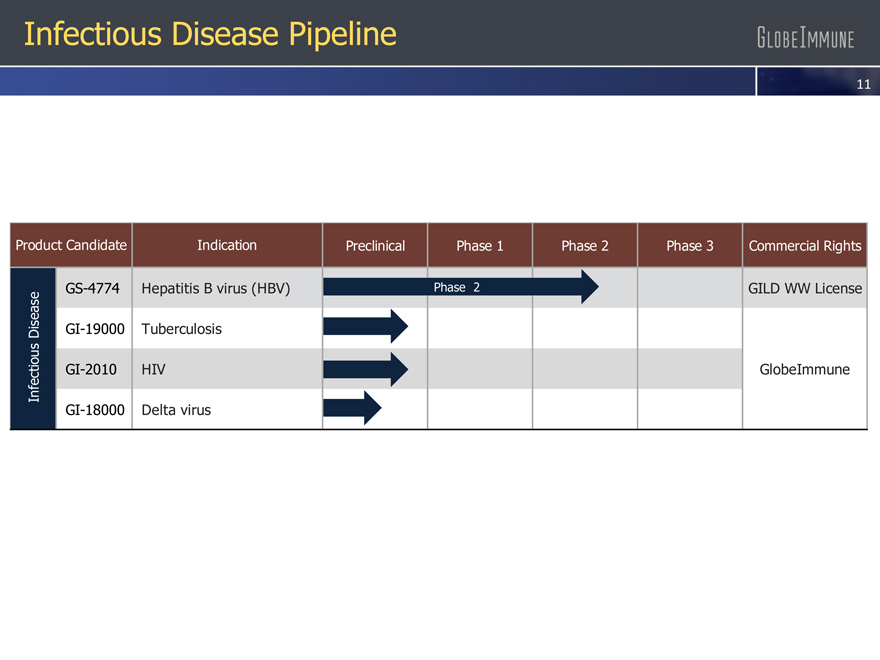Screen dimensions: 880x660
Task: Select the HIV preclinical progress arrow
Action: tap(365, 369)
